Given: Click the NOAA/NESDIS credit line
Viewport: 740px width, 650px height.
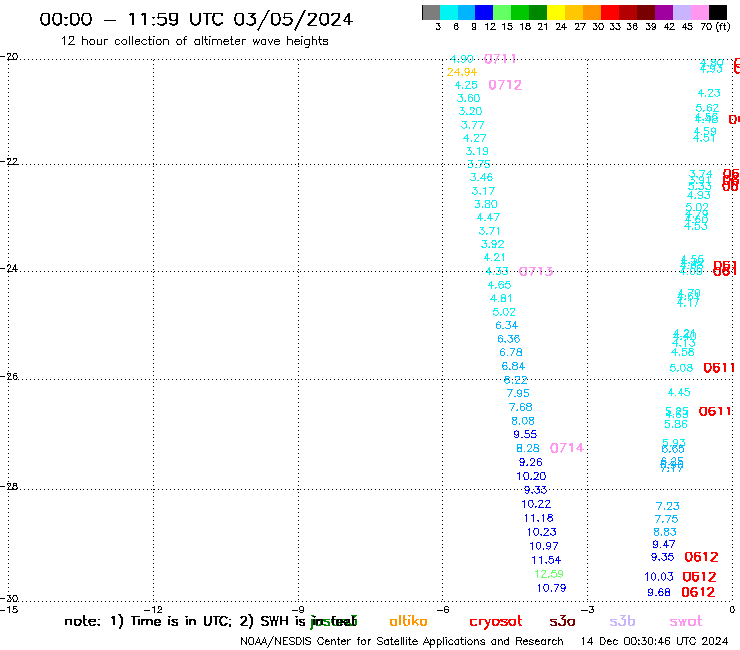Looking at the screenshot, I should [x=402, y=642].
